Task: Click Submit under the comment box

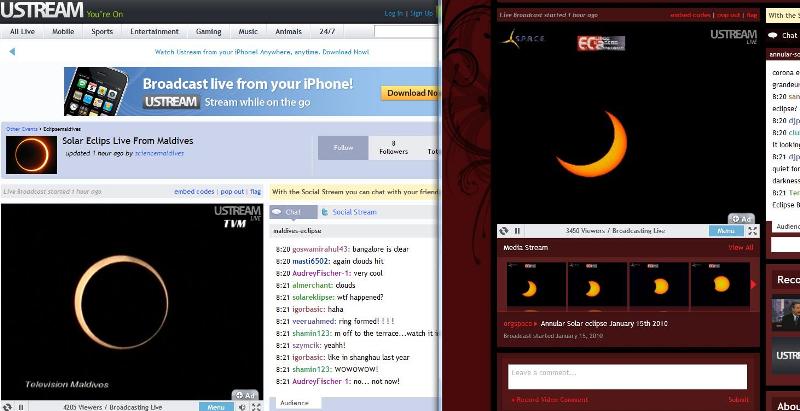Action: pyautogui.click(x=739, y=400)
